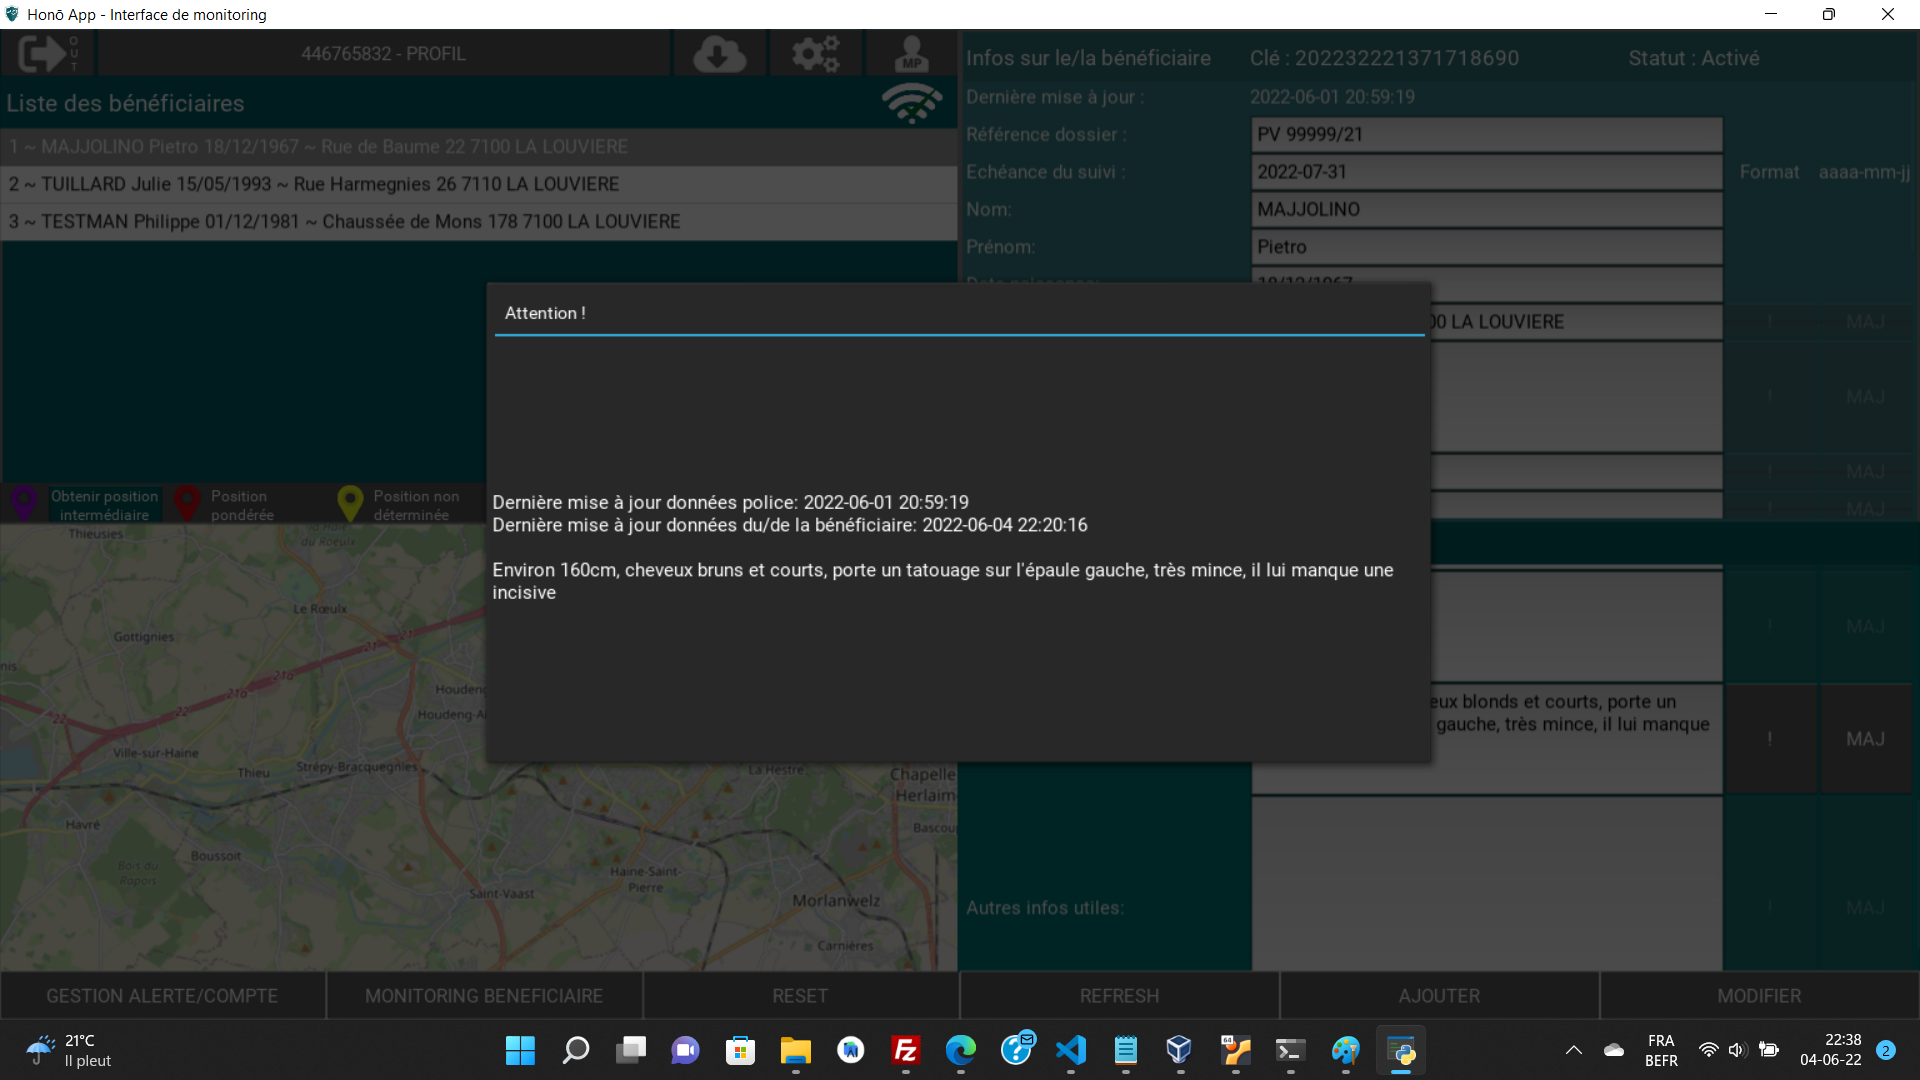Click the MP user profile icon
Viewport: 1920px width, 1080px height.
click(x=911, y=53)
